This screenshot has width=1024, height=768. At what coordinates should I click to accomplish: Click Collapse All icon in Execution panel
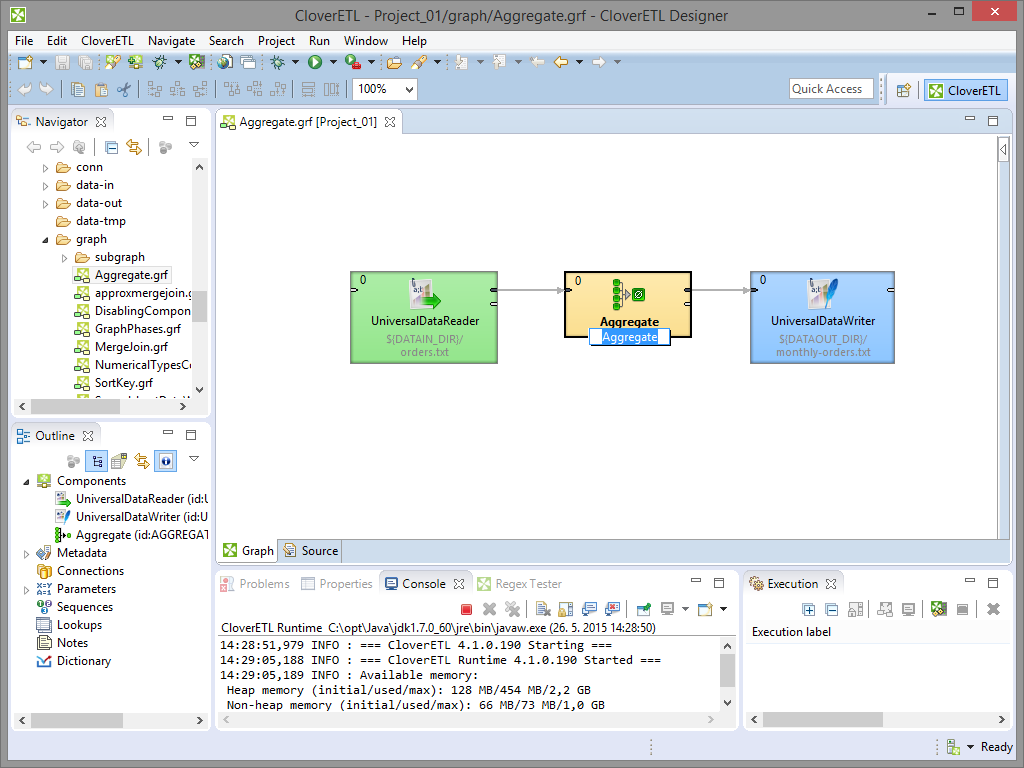pyautogui.click(x=831, y=609)
